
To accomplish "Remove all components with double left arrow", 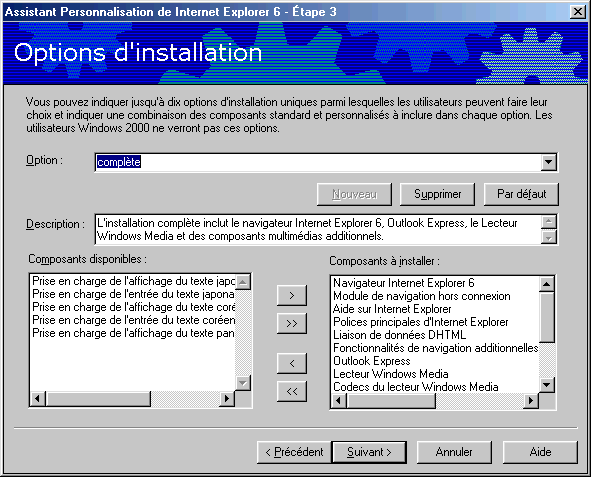I will pos(292,392).
